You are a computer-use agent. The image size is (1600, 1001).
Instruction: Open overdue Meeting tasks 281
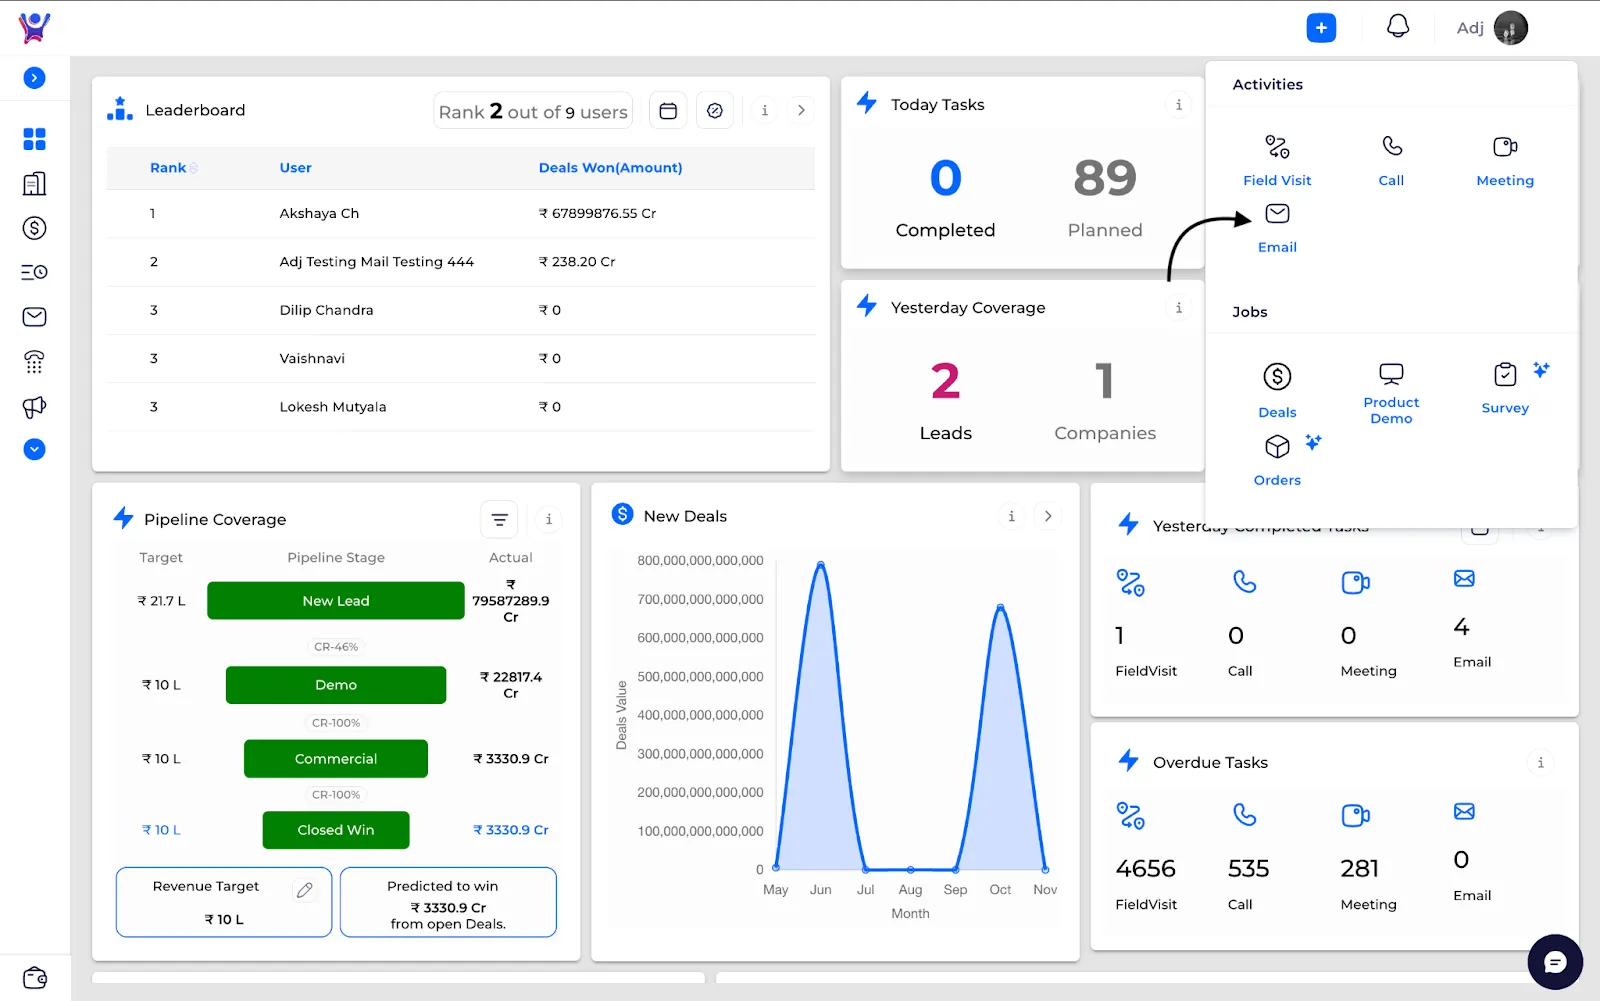1360,869
